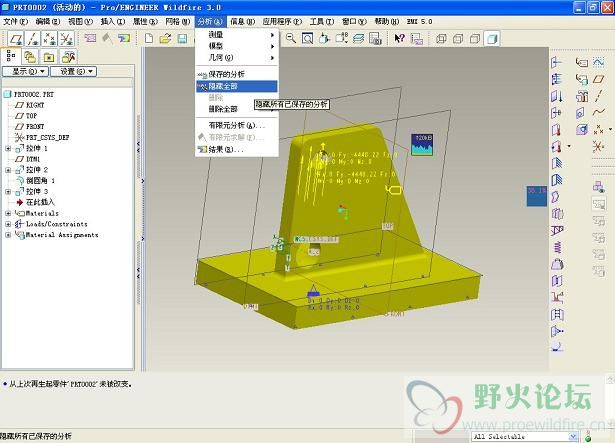Image resolution: width=615 pixels, height=443 pixels.
Task: Switch to wireframe display mode
Action: tap(441, 38)
